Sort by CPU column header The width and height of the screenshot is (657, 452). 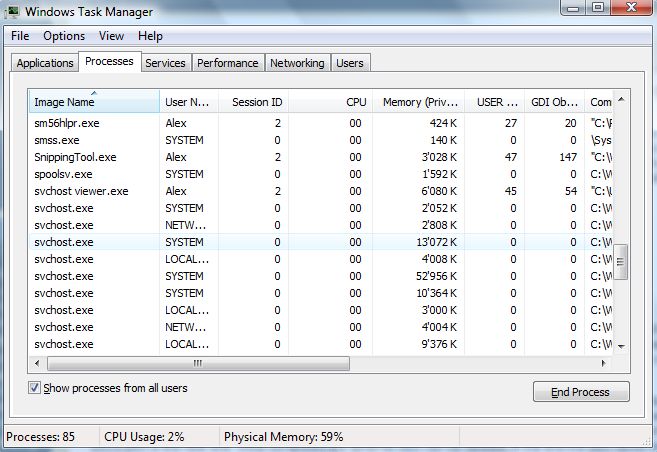coord(330,102)
